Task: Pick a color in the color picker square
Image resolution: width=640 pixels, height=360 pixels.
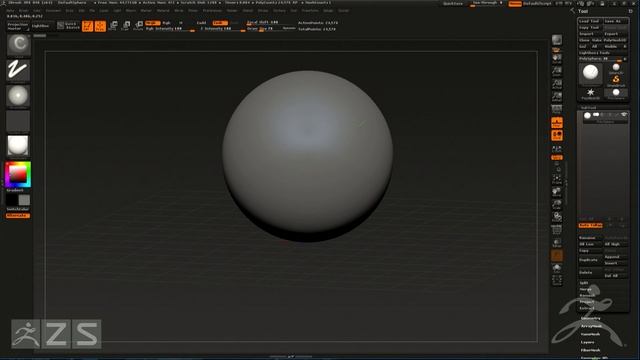Action: (18, 175)
